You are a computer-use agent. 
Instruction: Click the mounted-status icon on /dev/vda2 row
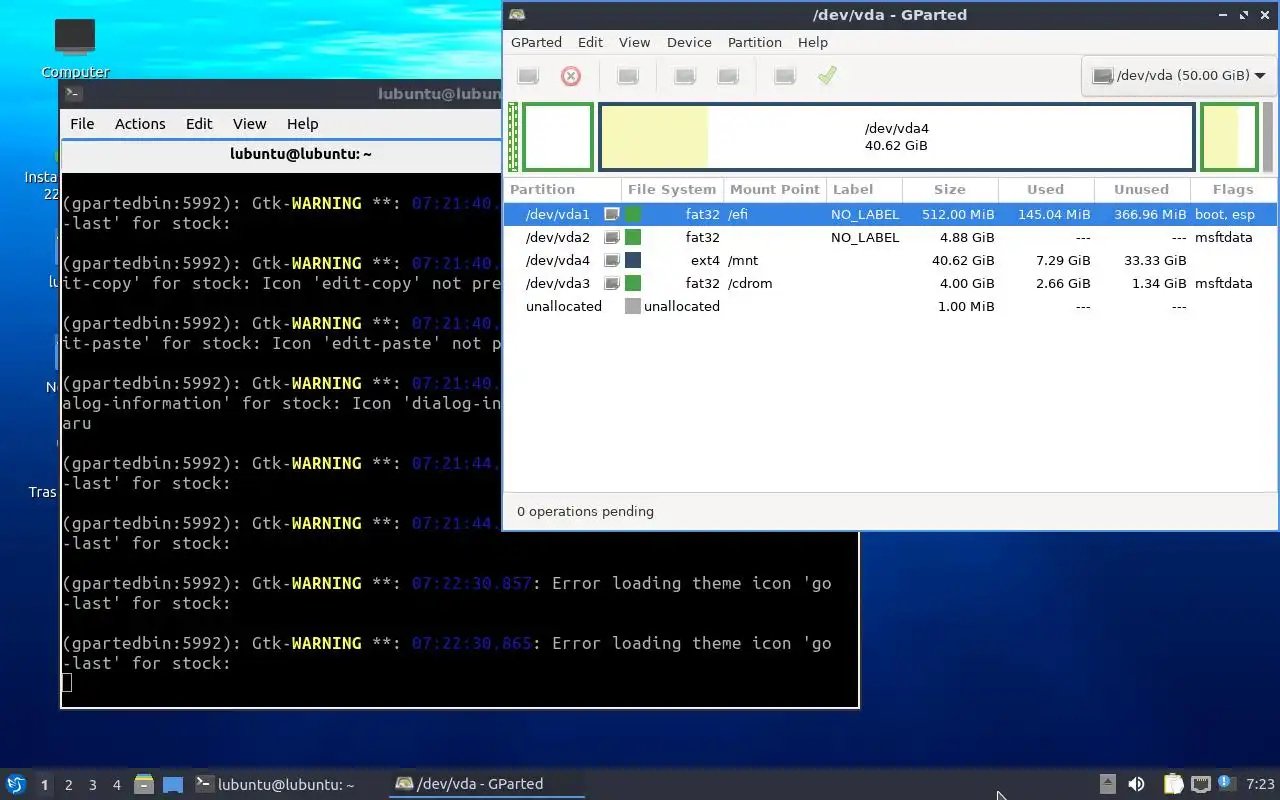click(x=612, y=237)
